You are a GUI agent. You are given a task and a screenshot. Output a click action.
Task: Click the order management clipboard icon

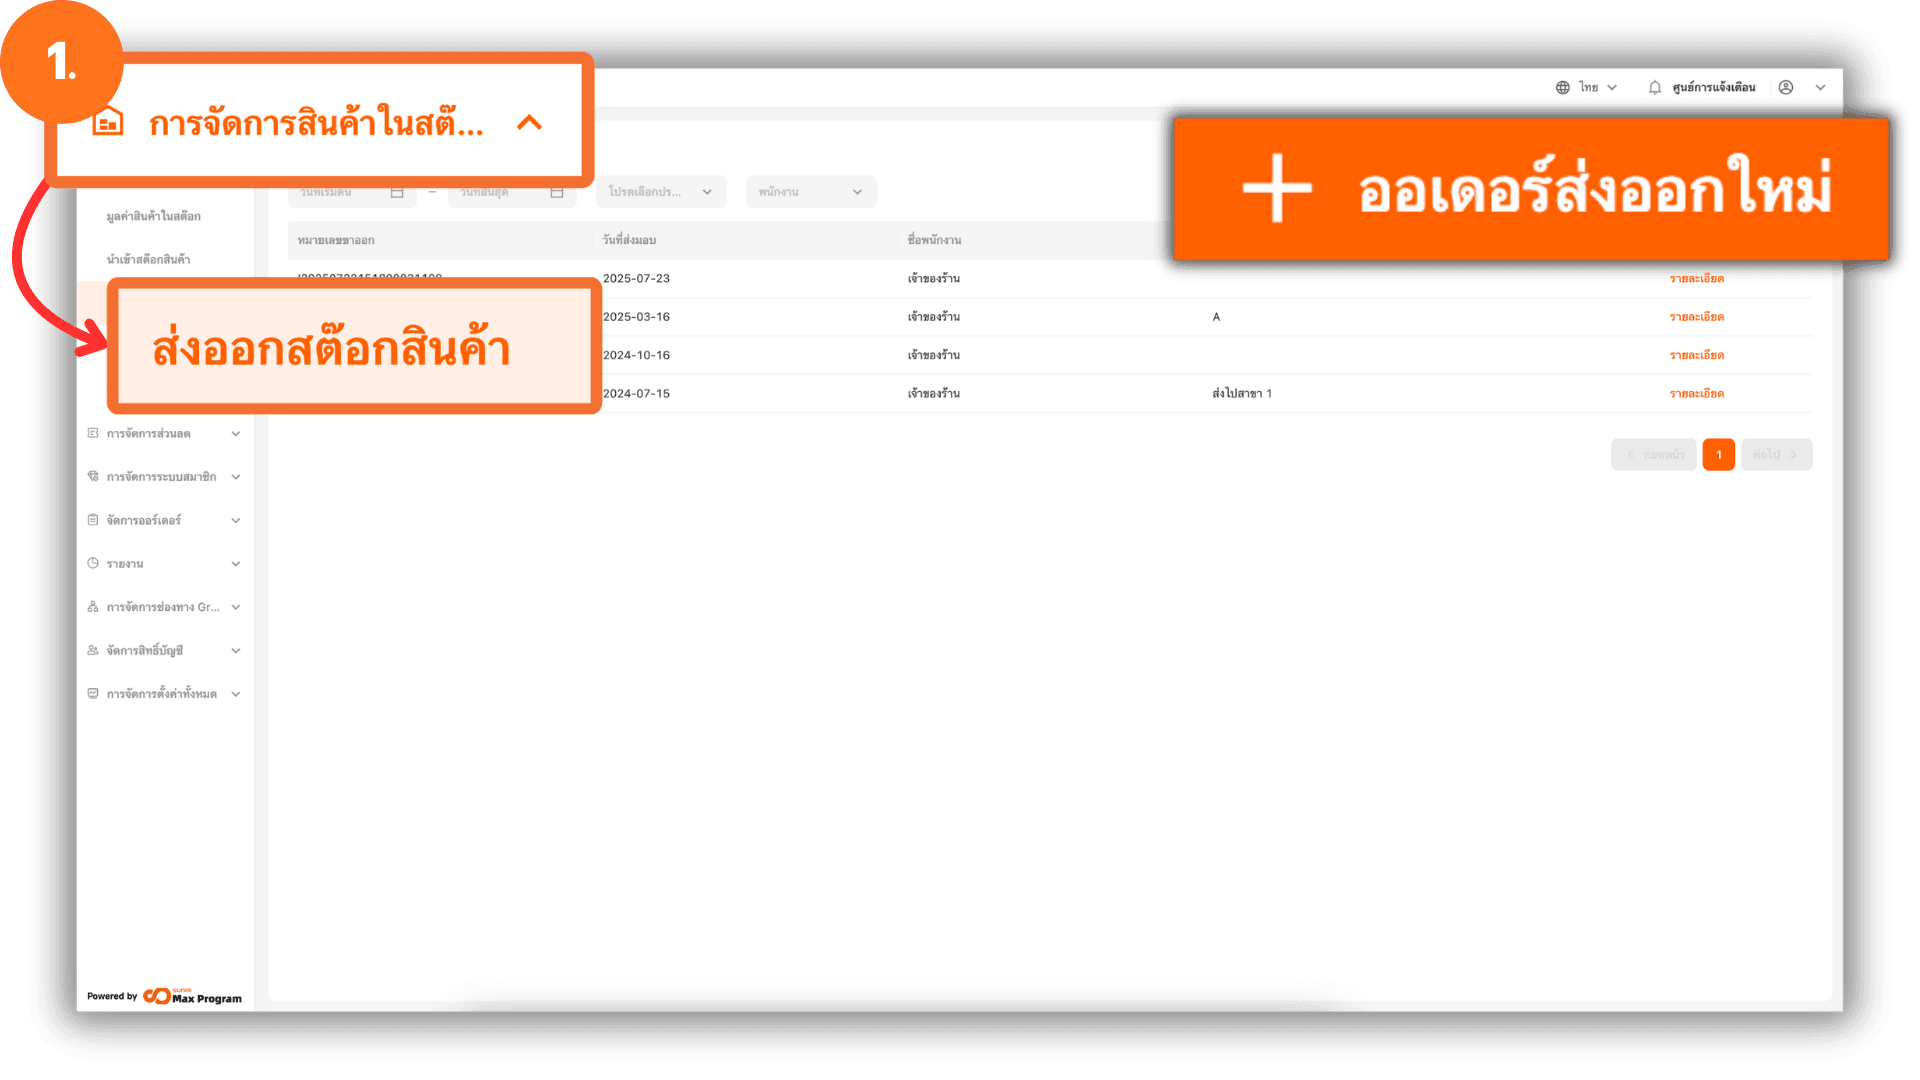click(93, 520)
